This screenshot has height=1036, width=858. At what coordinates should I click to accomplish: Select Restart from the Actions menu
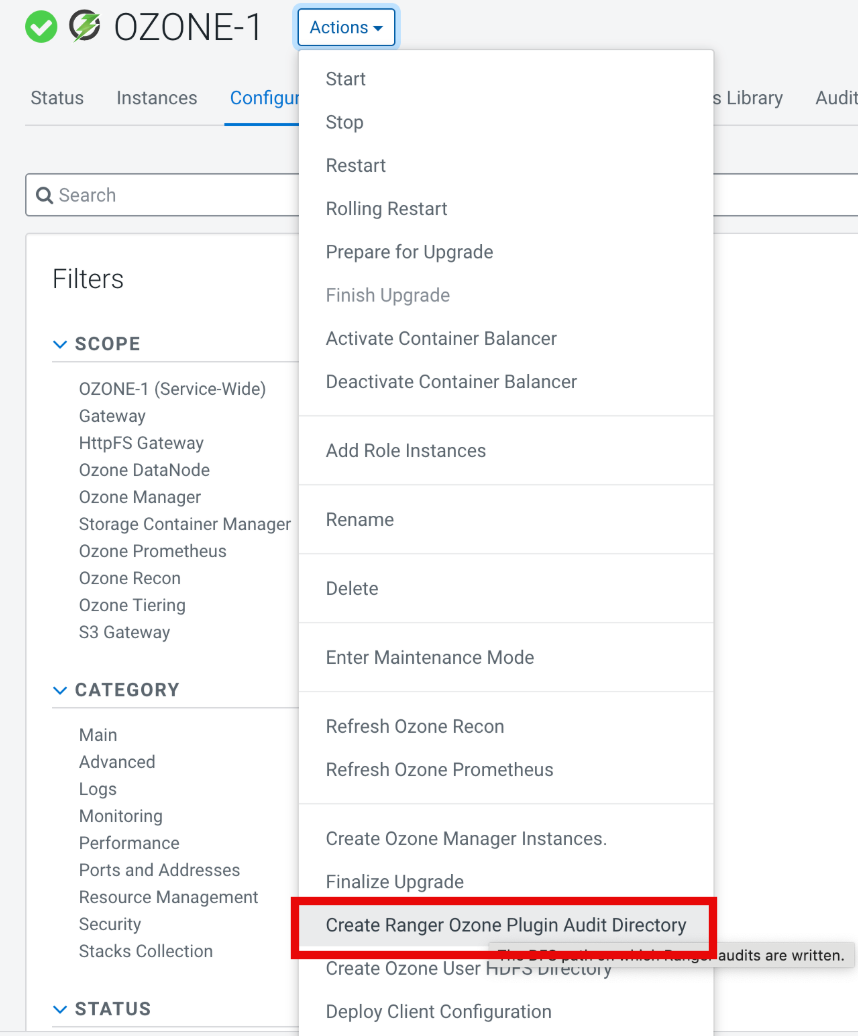[356, 166]
